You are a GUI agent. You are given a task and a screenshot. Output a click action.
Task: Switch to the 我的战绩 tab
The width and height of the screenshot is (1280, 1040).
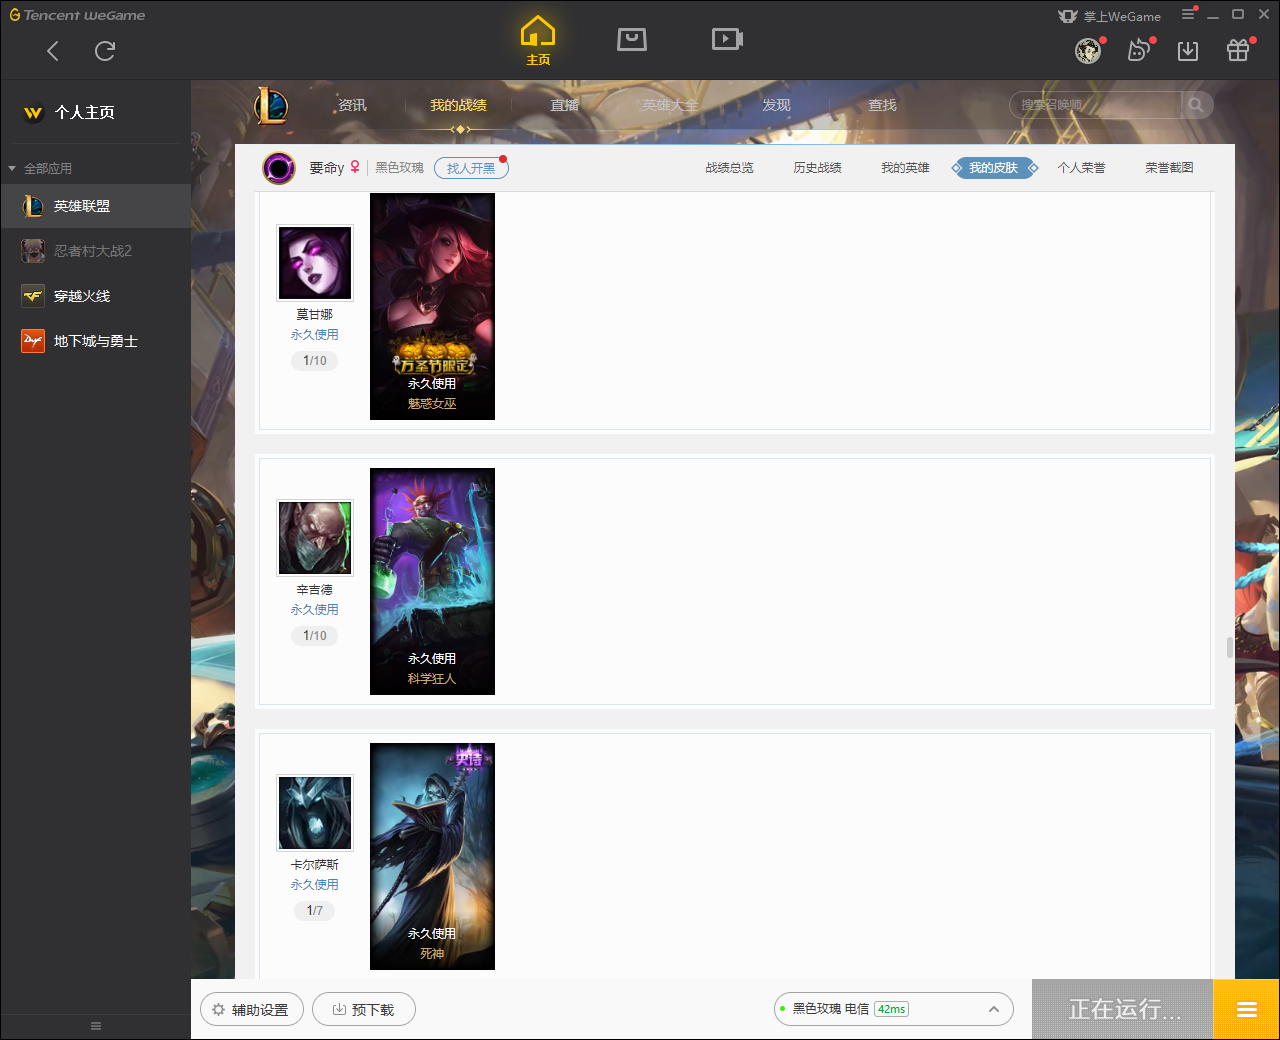pos(458,105)
